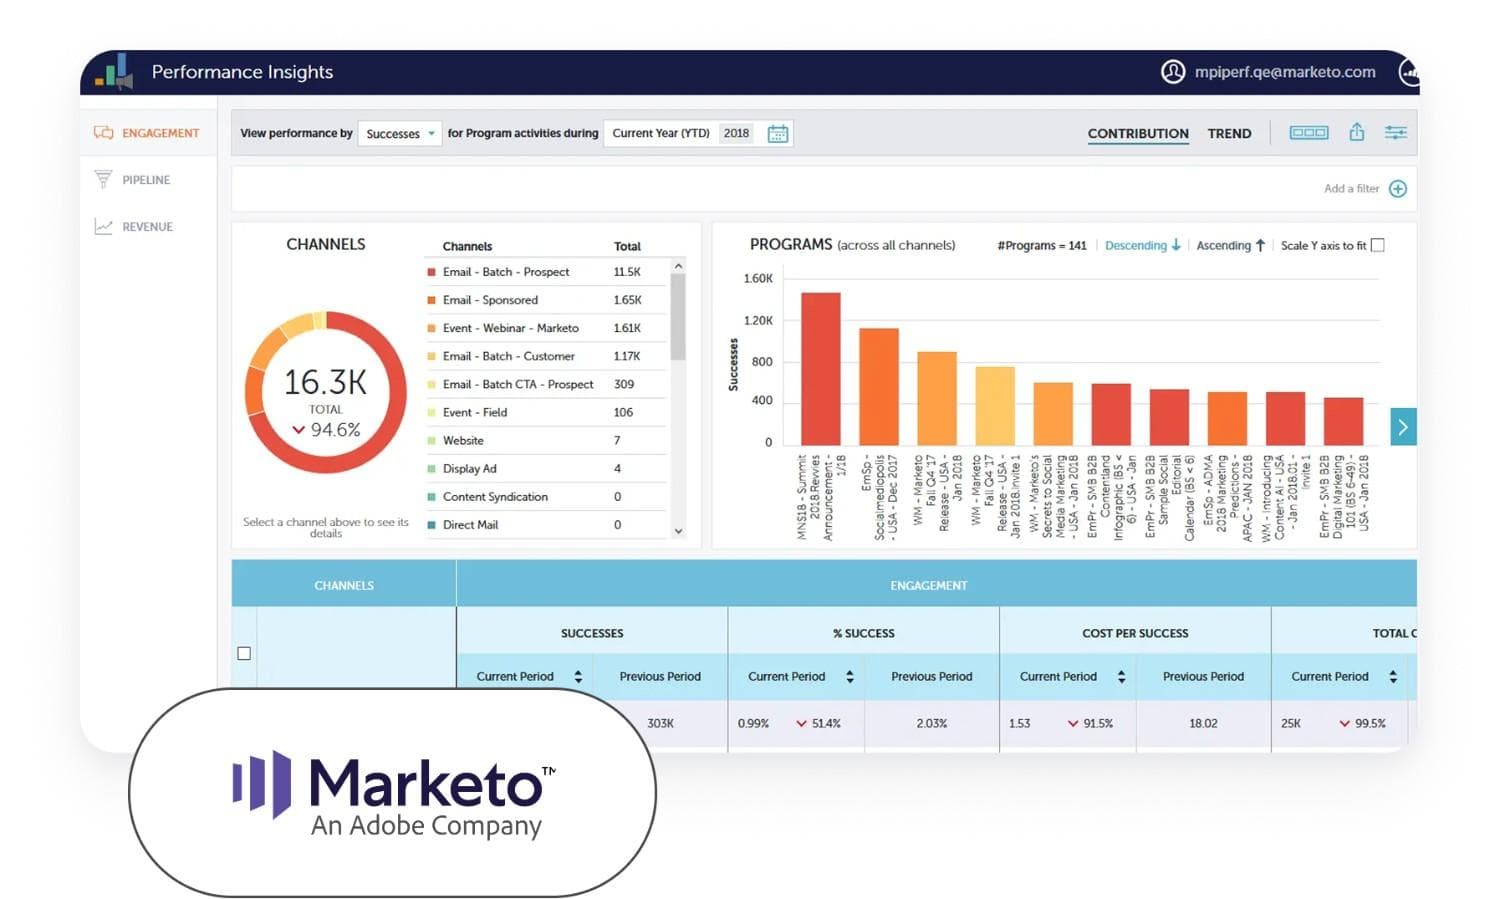1500x899 pixels.
Task: Open the calendar date picker icon
Action: tap(777, 133)
